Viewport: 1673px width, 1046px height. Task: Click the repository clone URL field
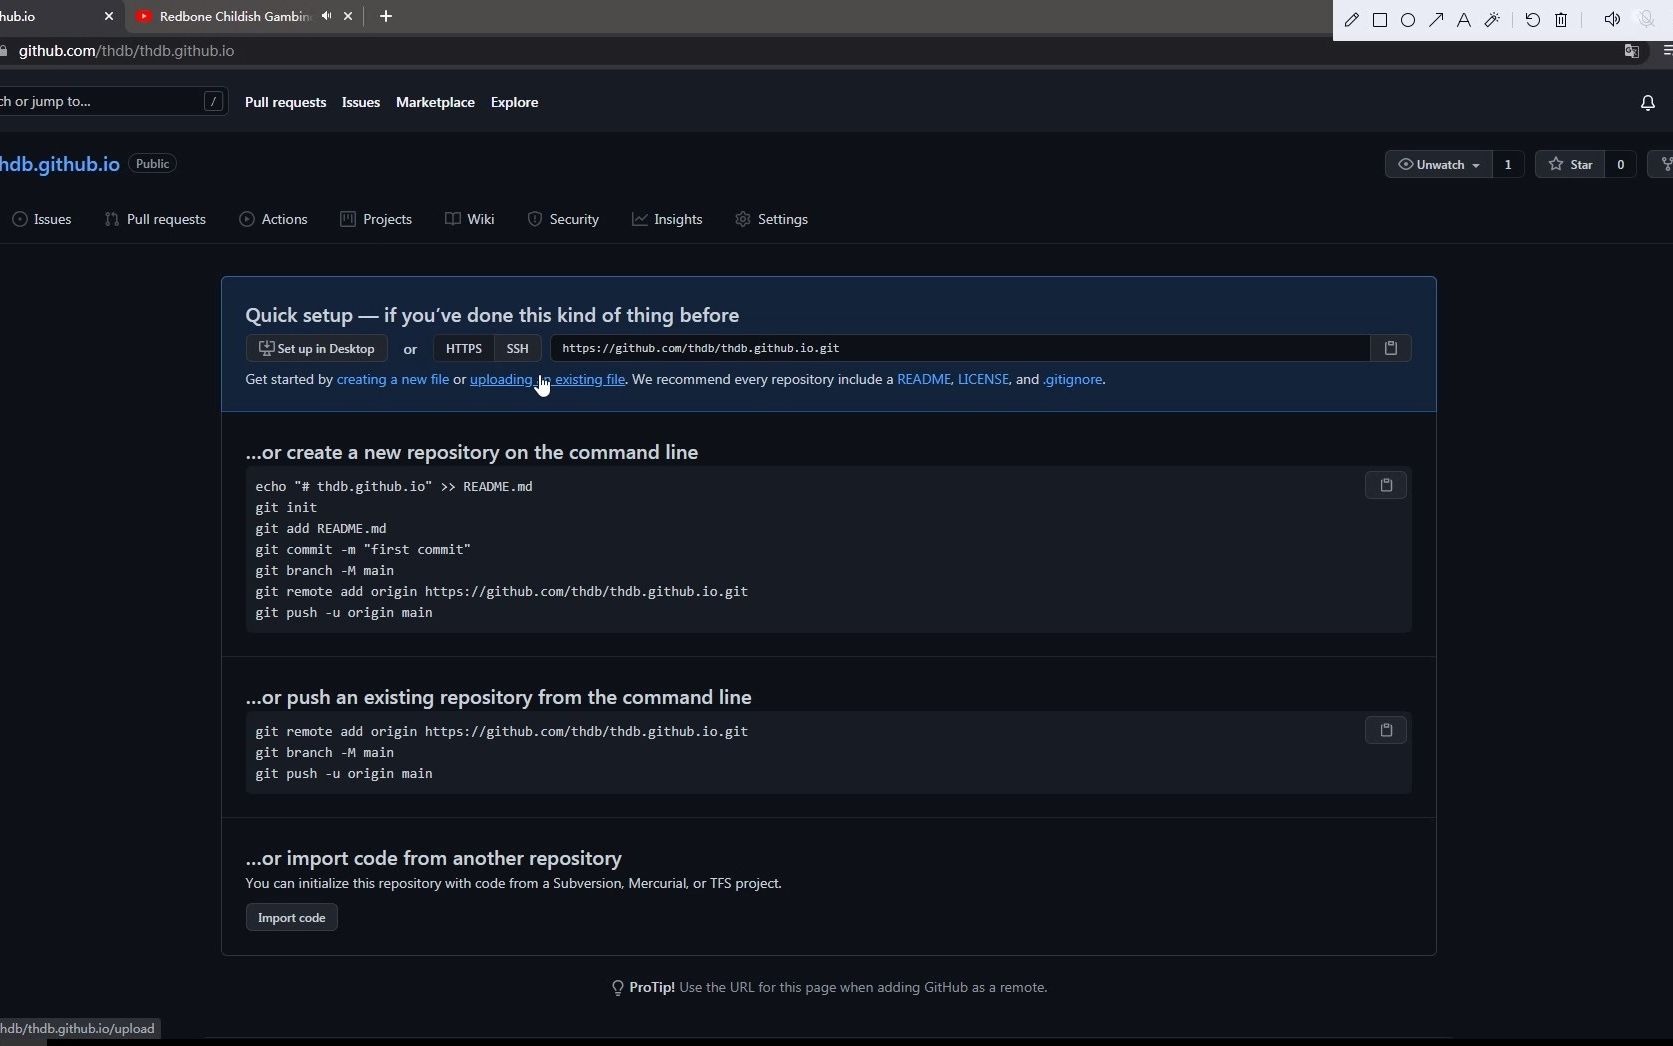click(x=959, y=348)
